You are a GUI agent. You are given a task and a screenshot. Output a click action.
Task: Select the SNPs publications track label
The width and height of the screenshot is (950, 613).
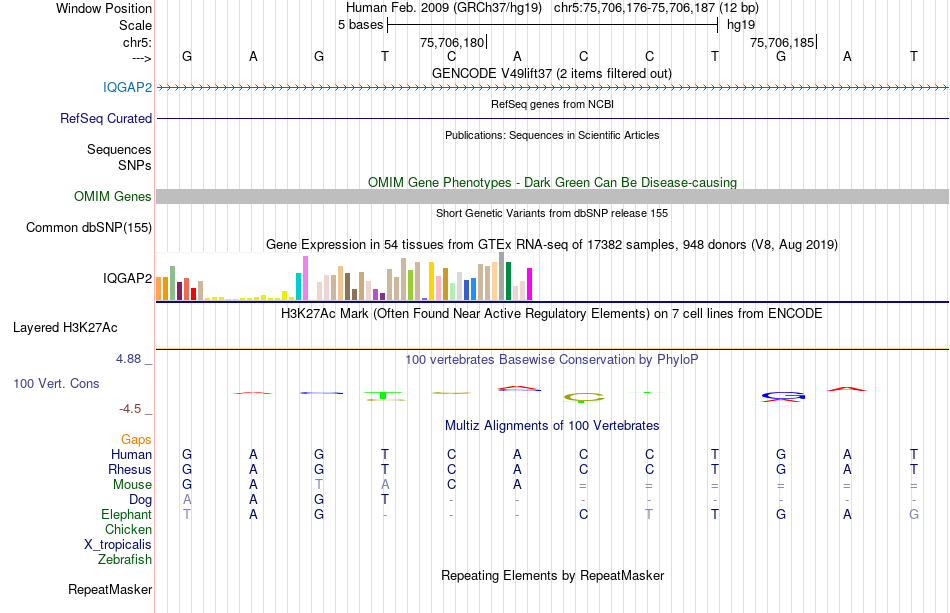[135, 165]
